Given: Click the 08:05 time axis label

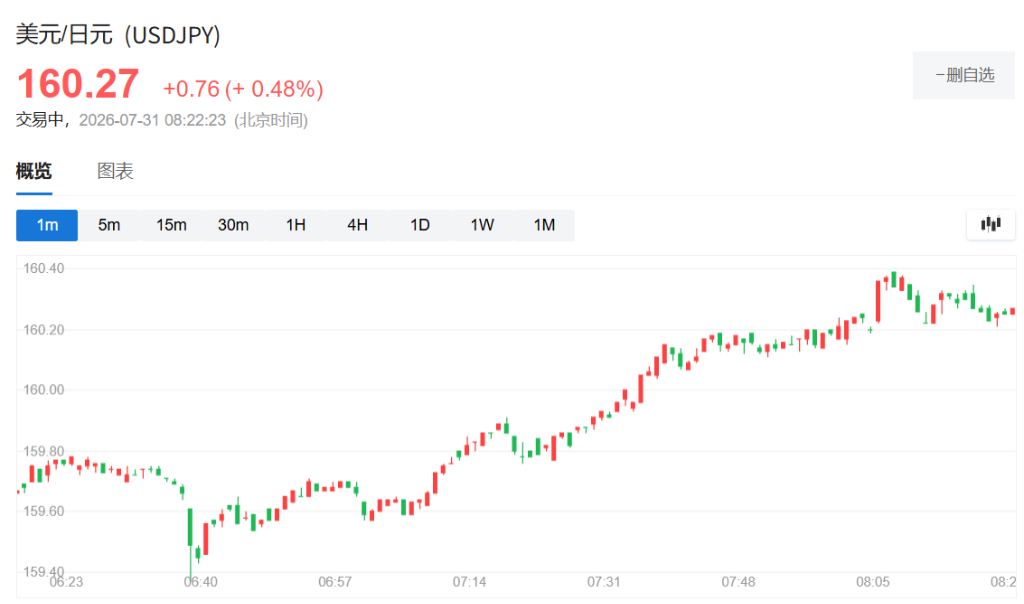Looking at the screenshot, I should pyautogui.click(x=872, y=581).
